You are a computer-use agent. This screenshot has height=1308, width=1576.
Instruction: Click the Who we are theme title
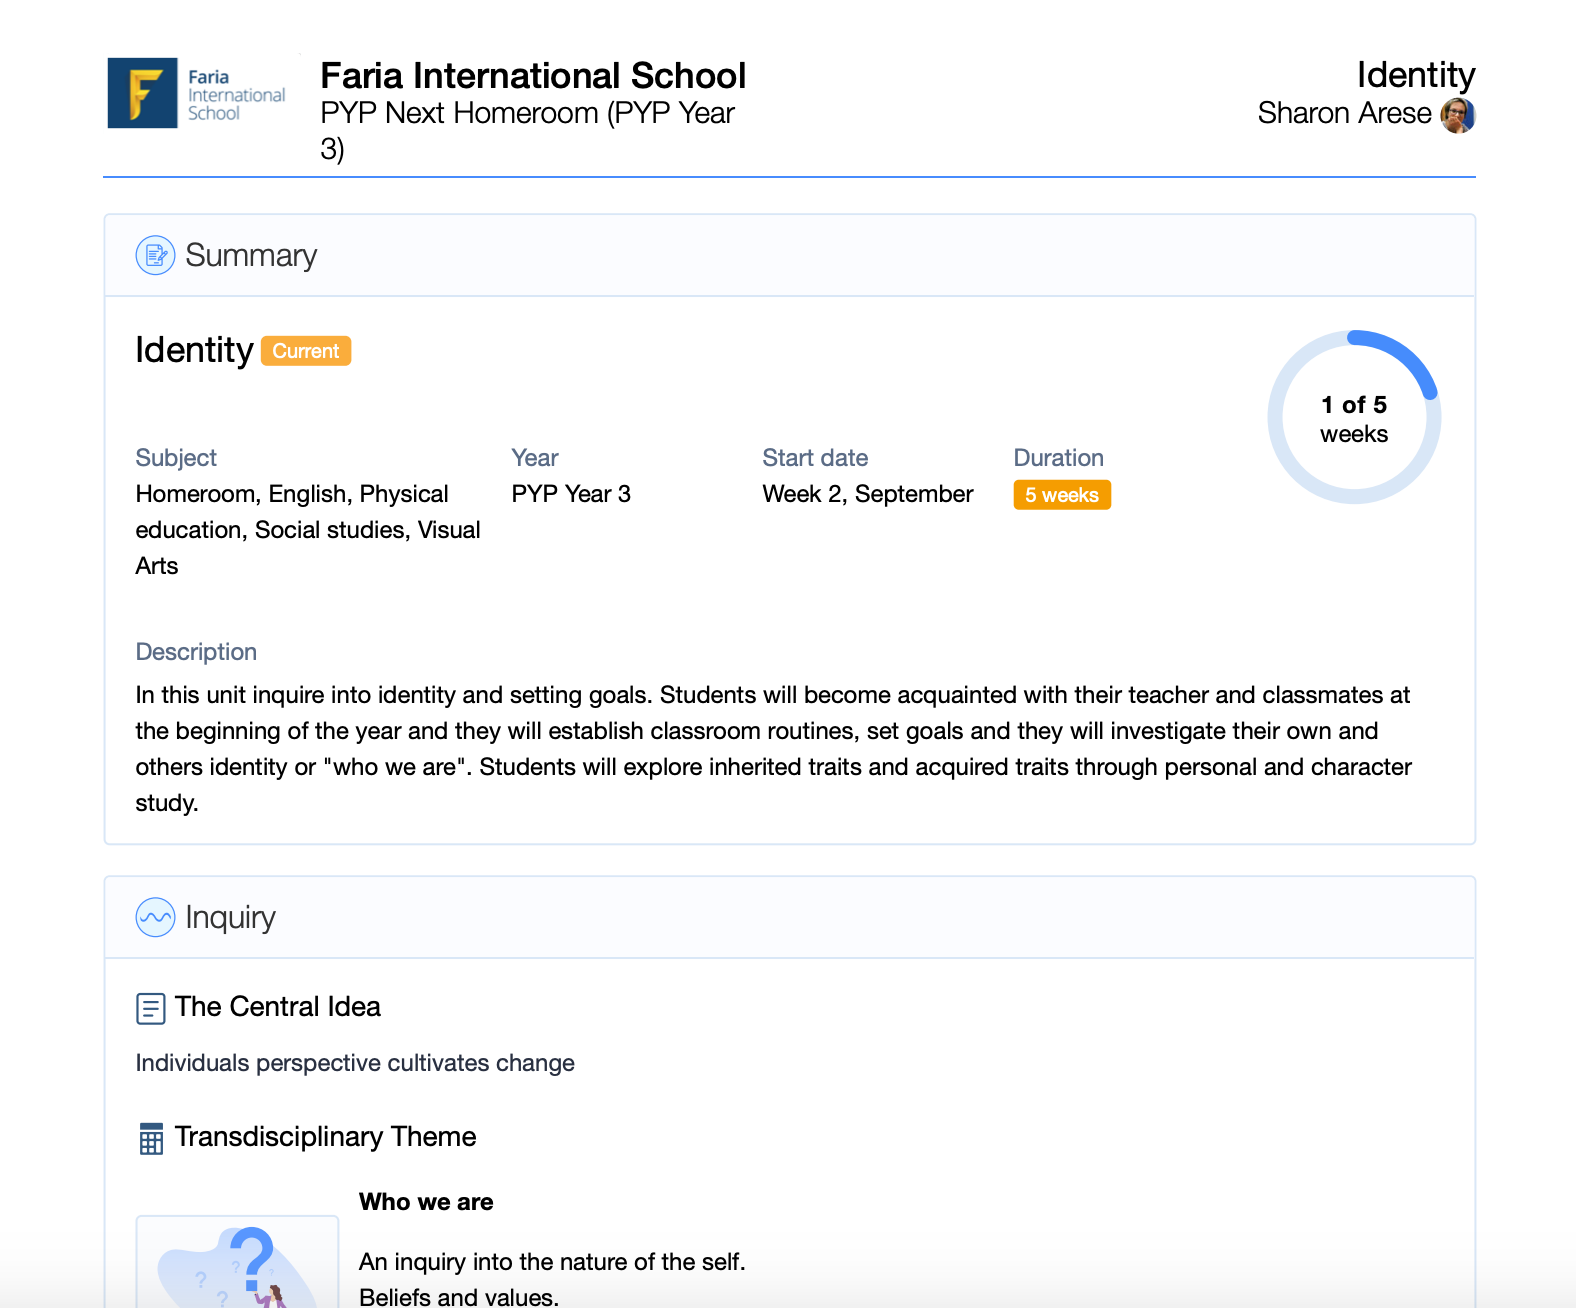[426, 1202]
